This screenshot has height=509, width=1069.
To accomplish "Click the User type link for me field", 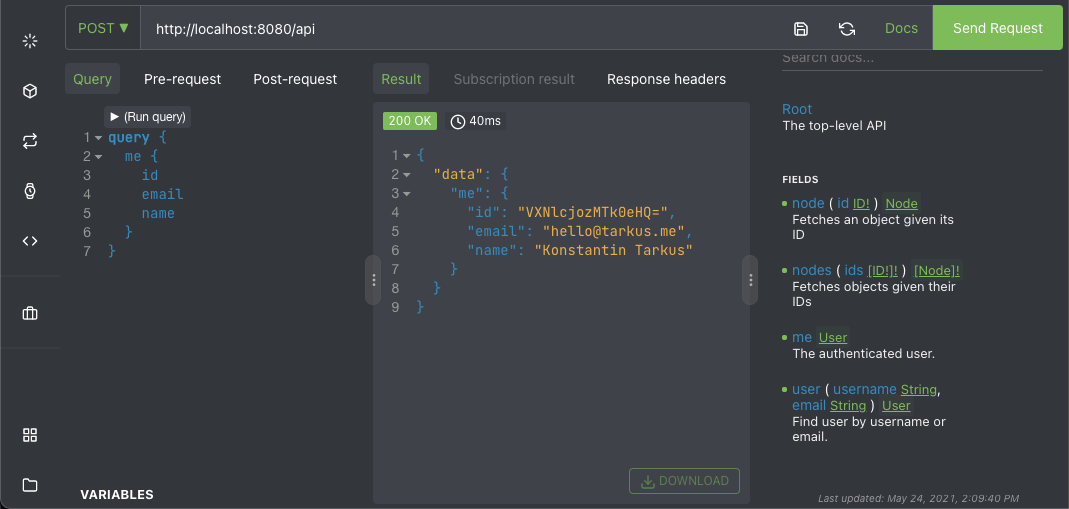I will pos(833,338).
